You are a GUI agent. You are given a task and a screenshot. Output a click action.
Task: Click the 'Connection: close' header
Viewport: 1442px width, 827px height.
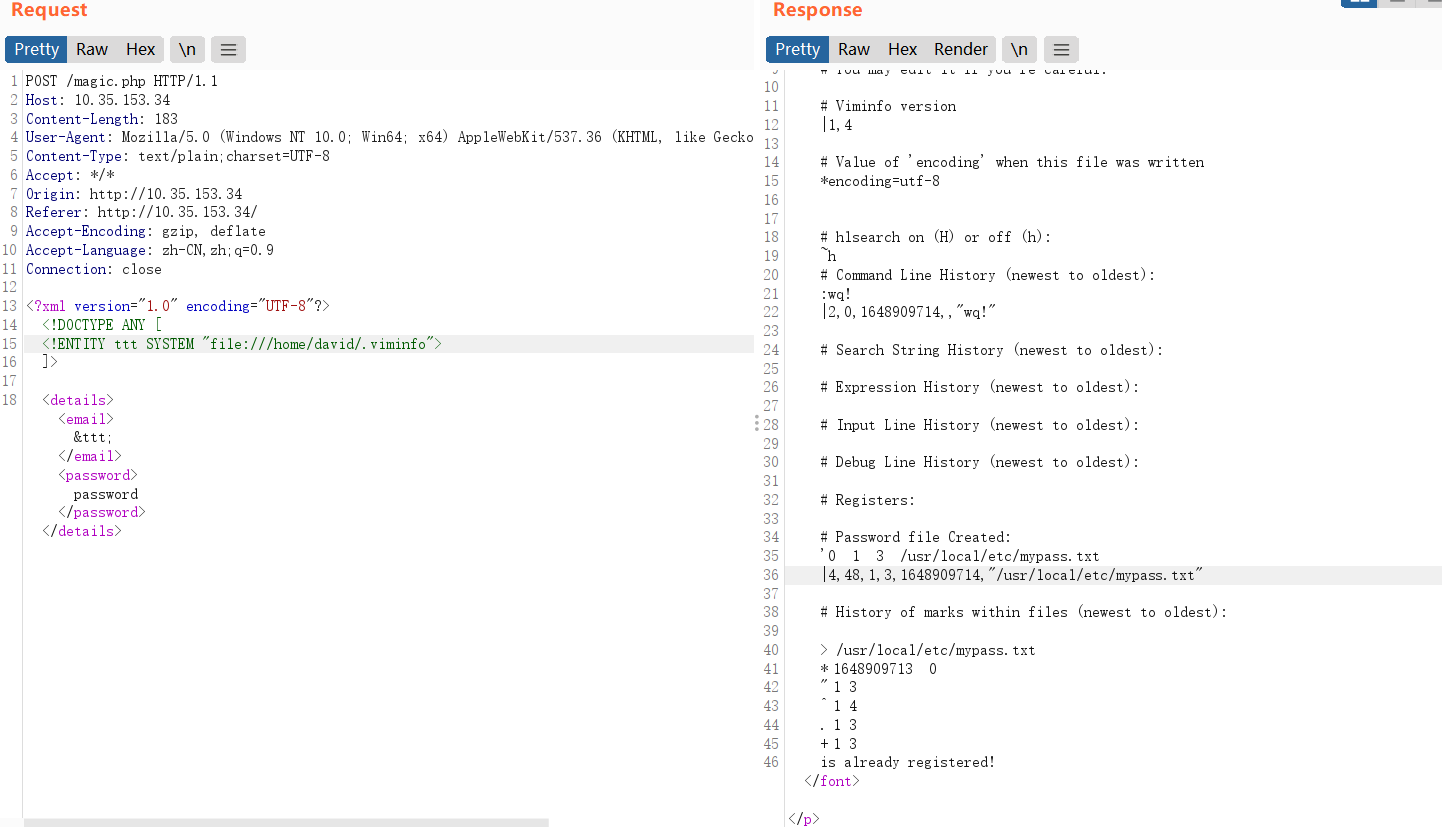94,269
